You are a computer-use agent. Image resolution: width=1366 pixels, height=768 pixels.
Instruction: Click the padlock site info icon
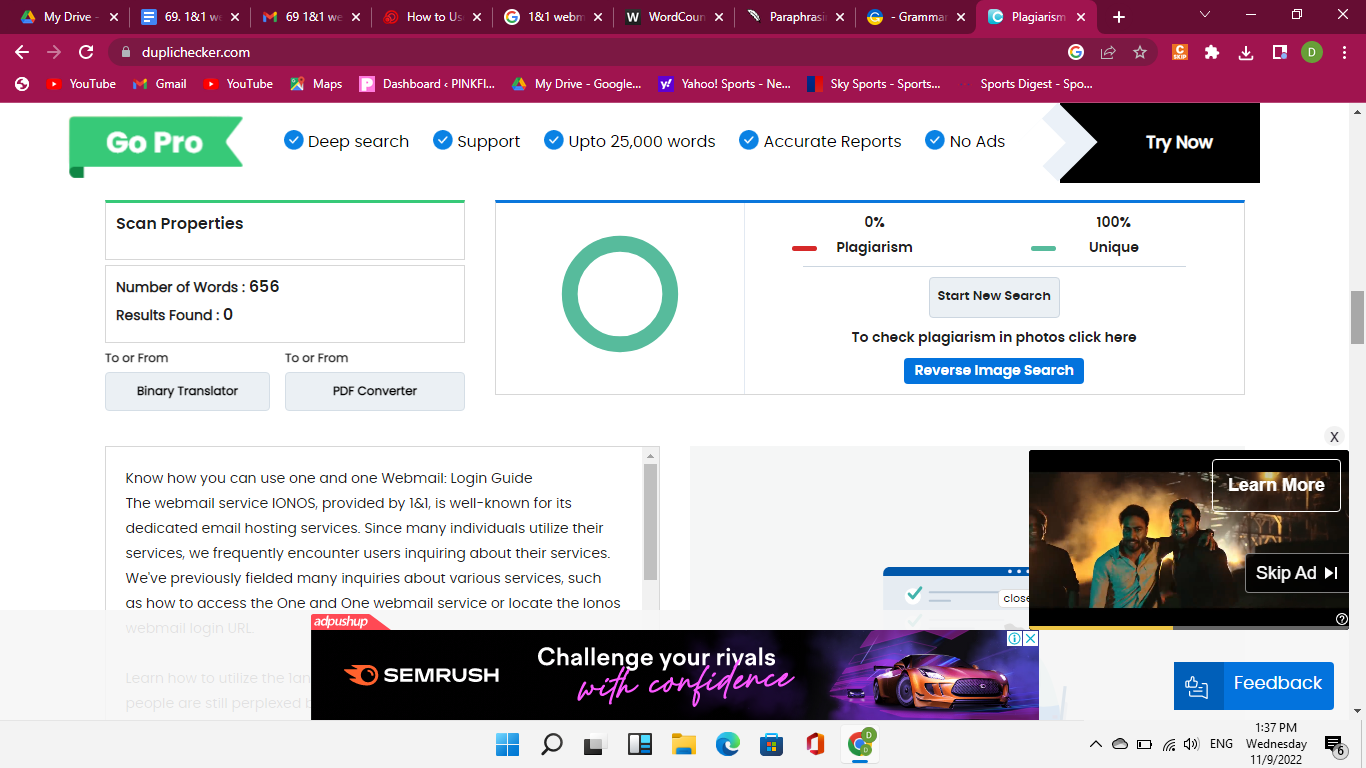click(126, 52)
